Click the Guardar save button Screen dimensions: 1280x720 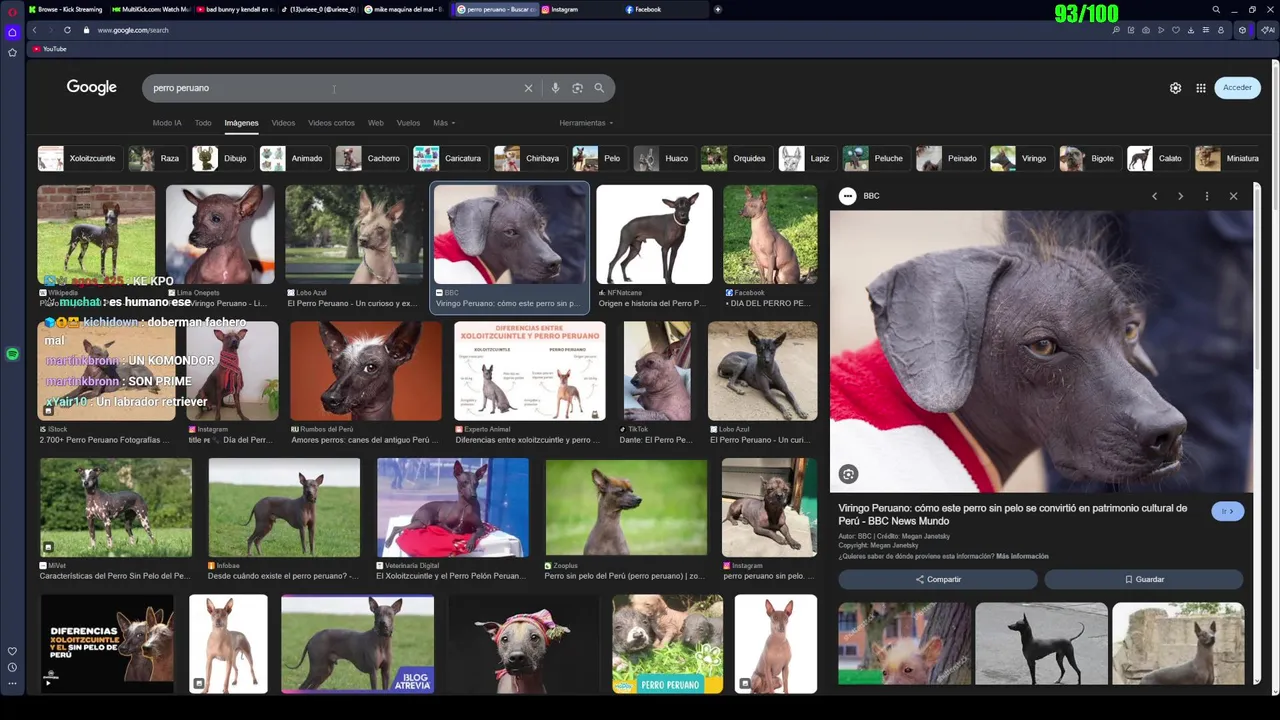[1144, 579]
